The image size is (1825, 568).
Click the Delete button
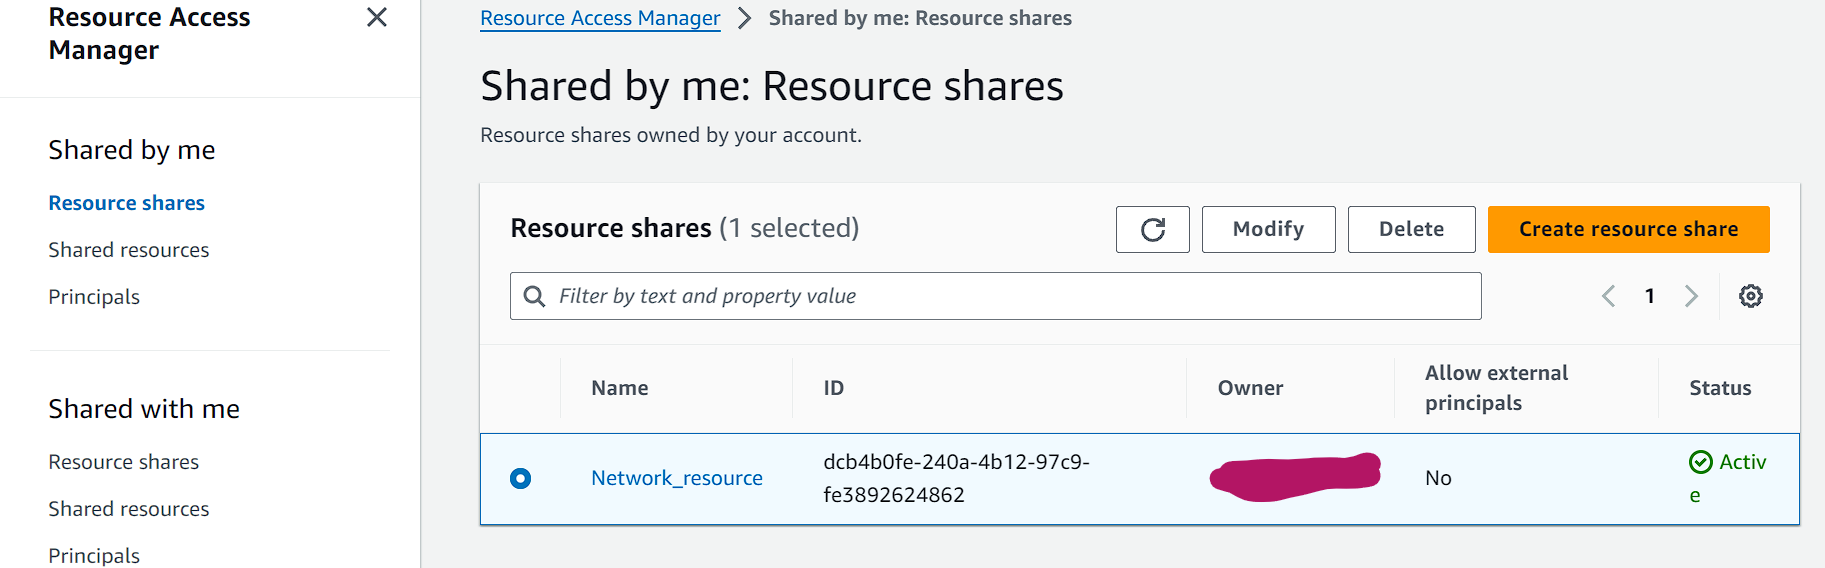(1411, 229)
